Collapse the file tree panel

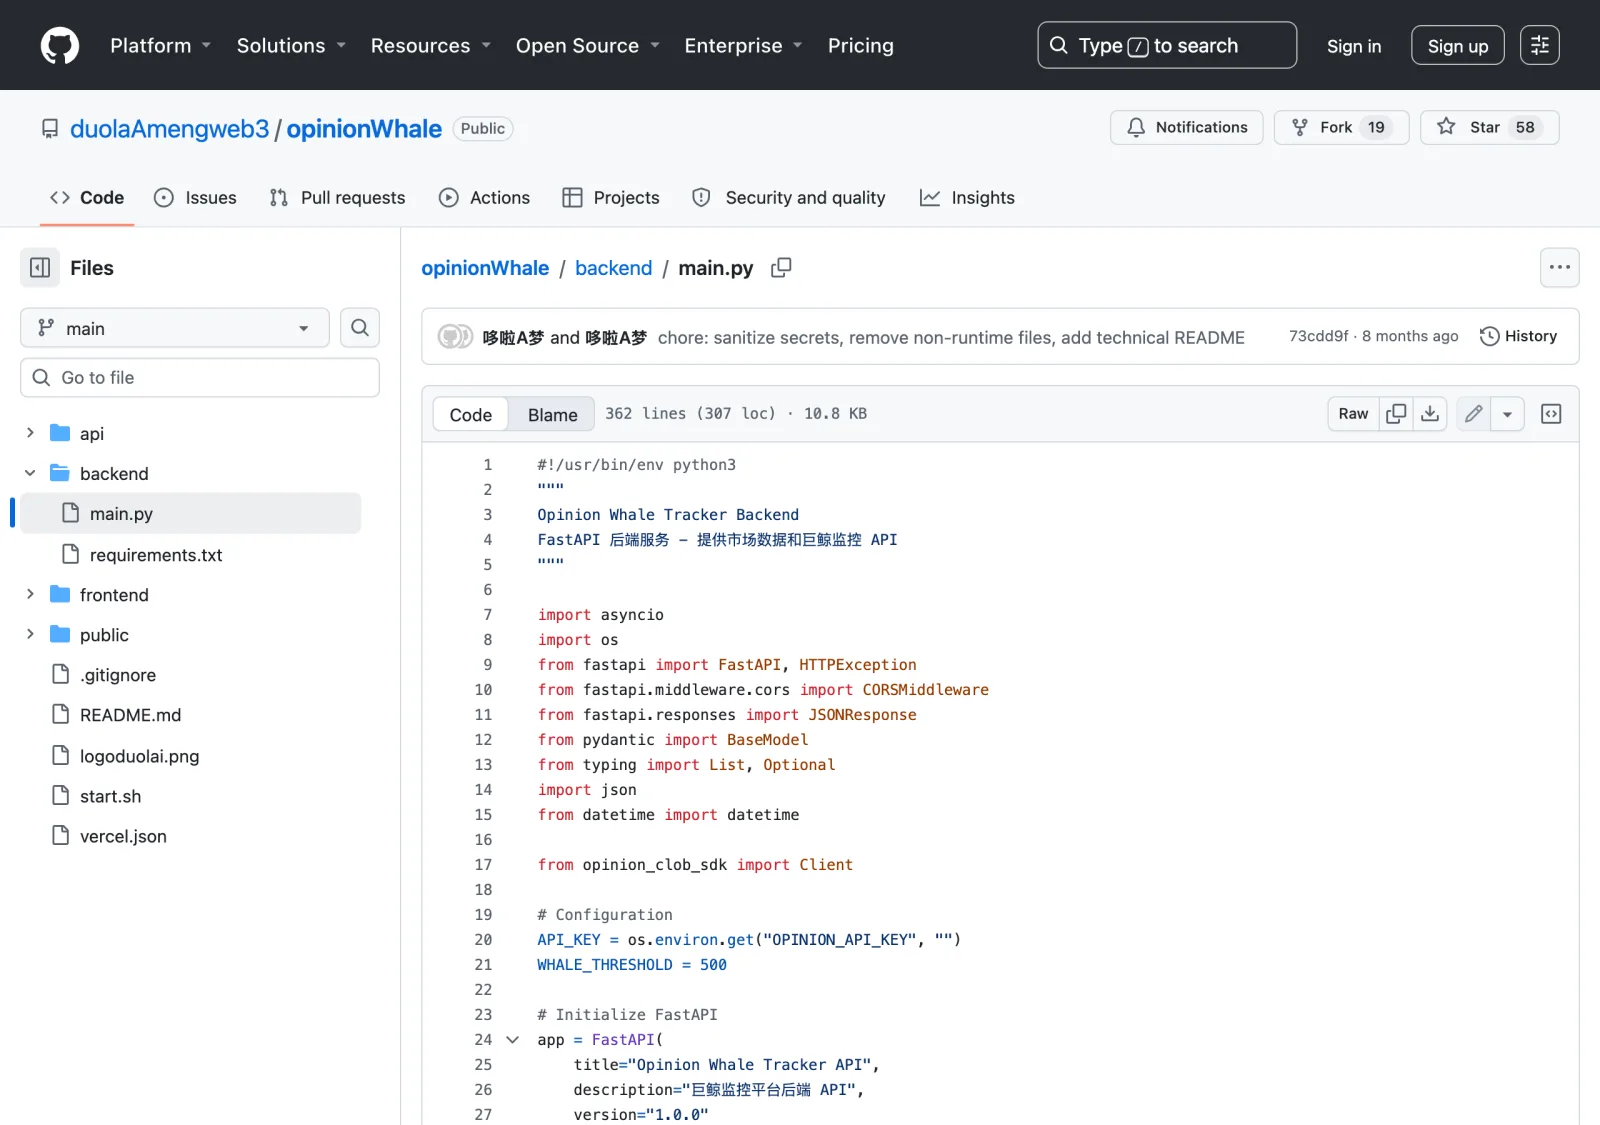pos(40,268)
